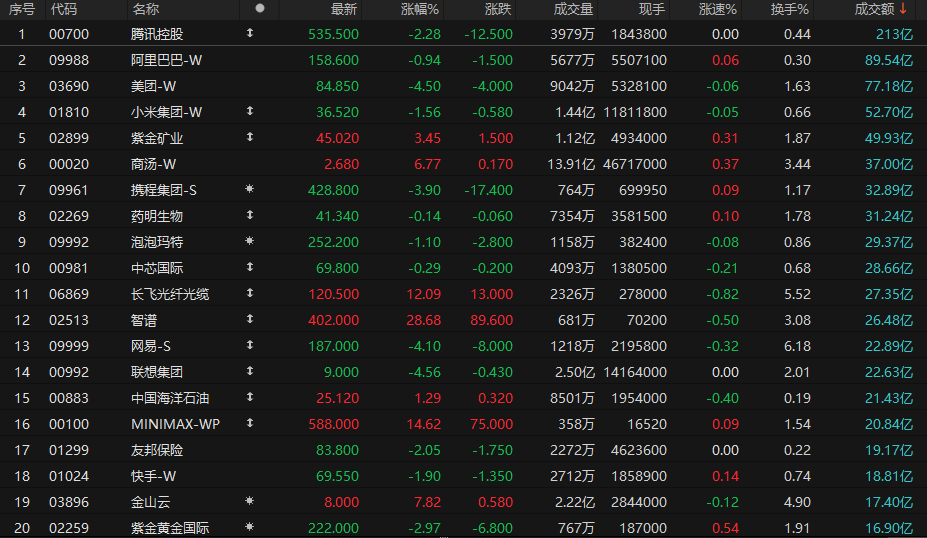This screenshot has width=927, height=538.
Task: Sort by the 代码 column header
Action: pyautogui.click(x=63, y=9)
